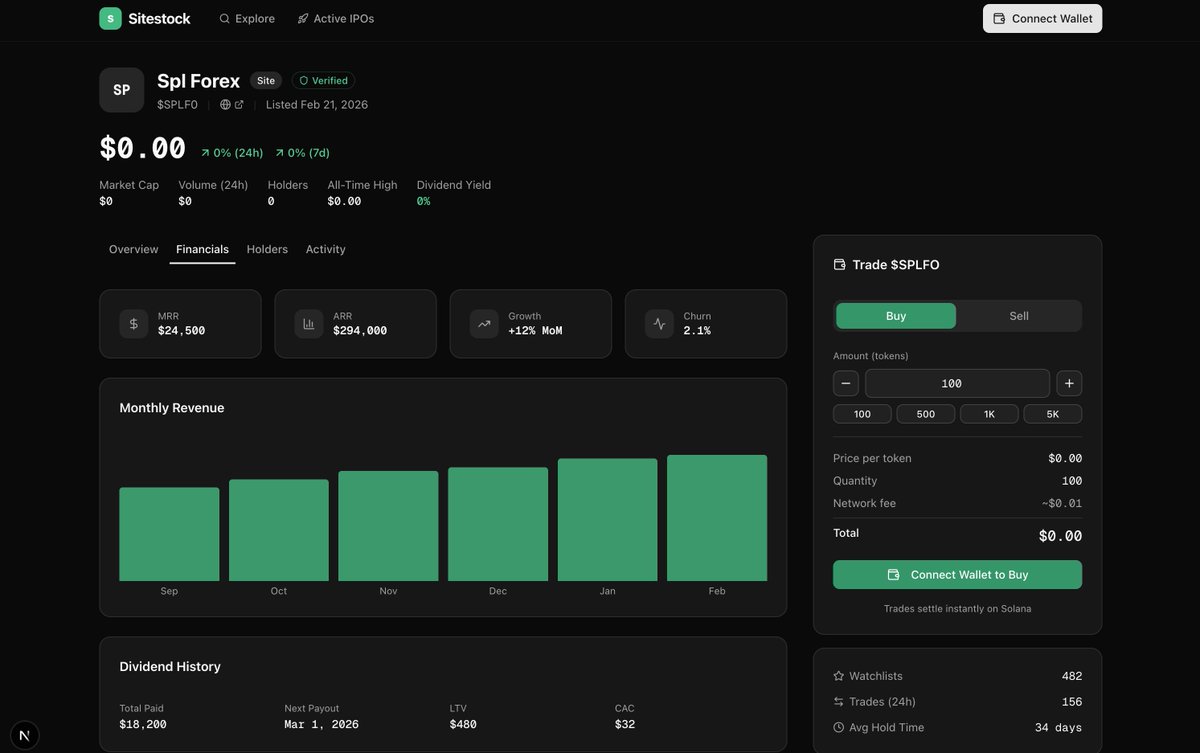1200x753 pixels.
Task: Click Connect Wallet to Buy button
Action: [957, 575]
